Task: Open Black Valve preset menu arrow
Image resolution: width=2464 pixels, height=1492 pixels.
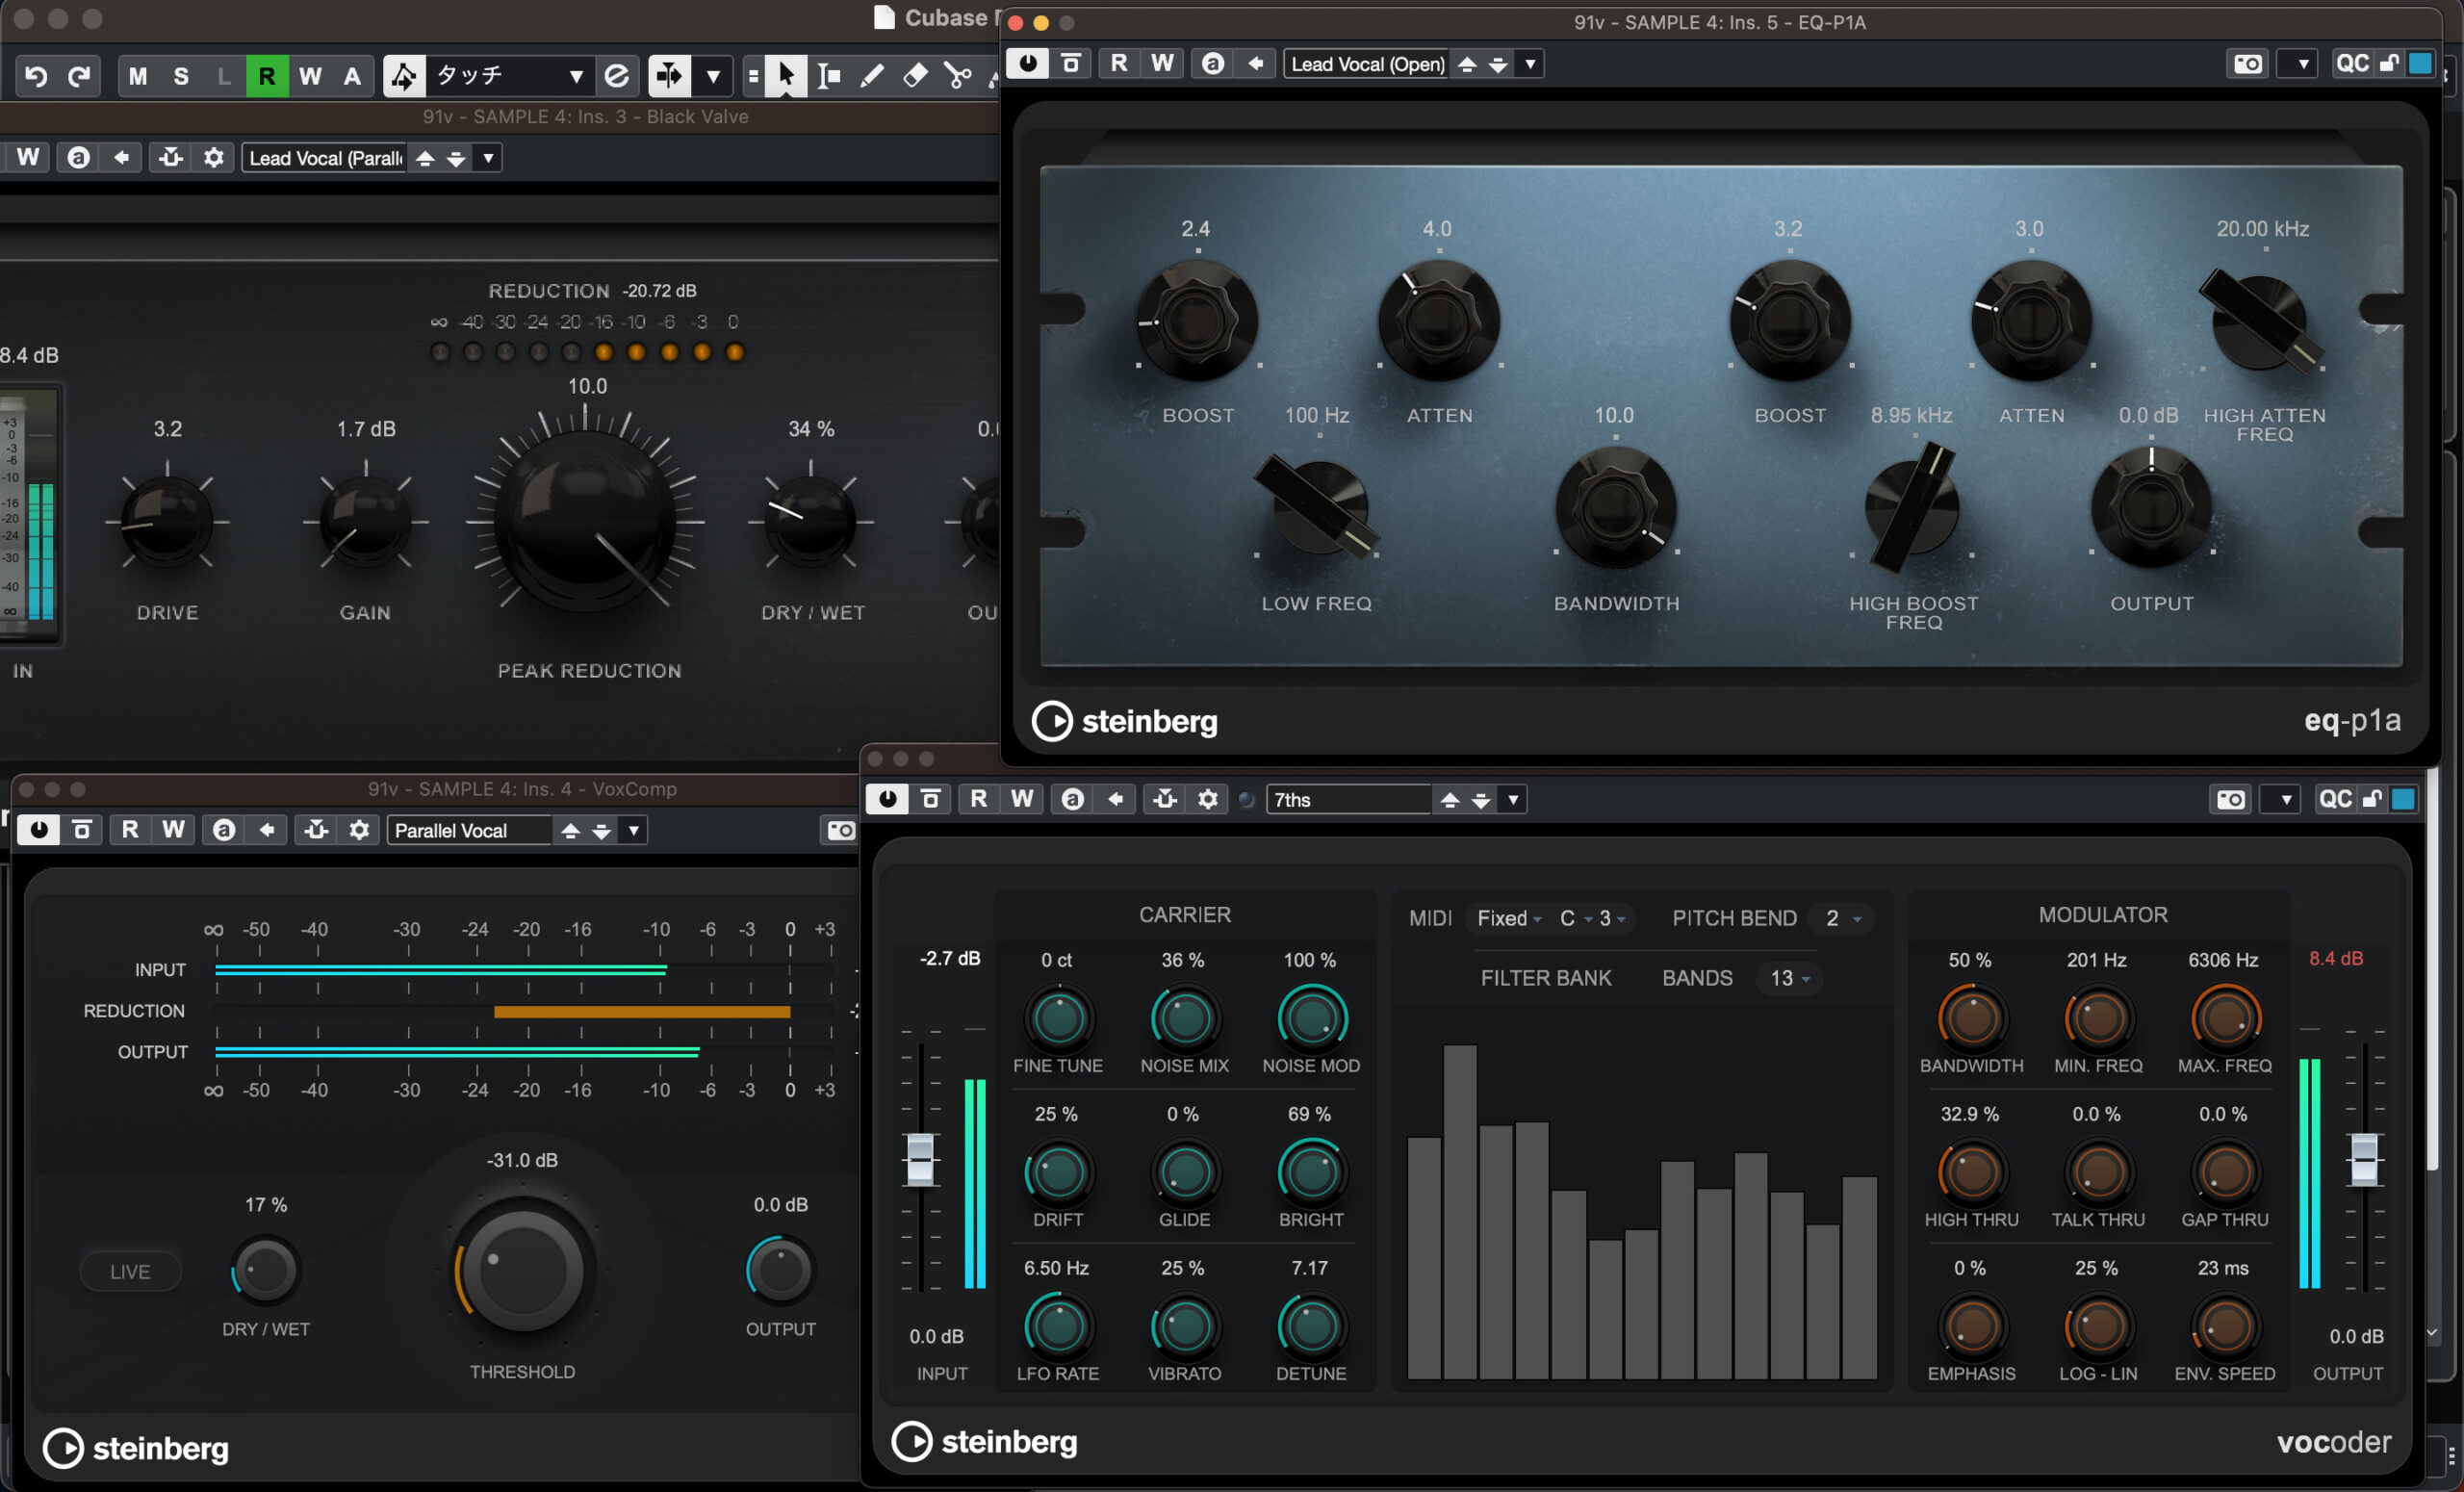Action: click(488, 157)
